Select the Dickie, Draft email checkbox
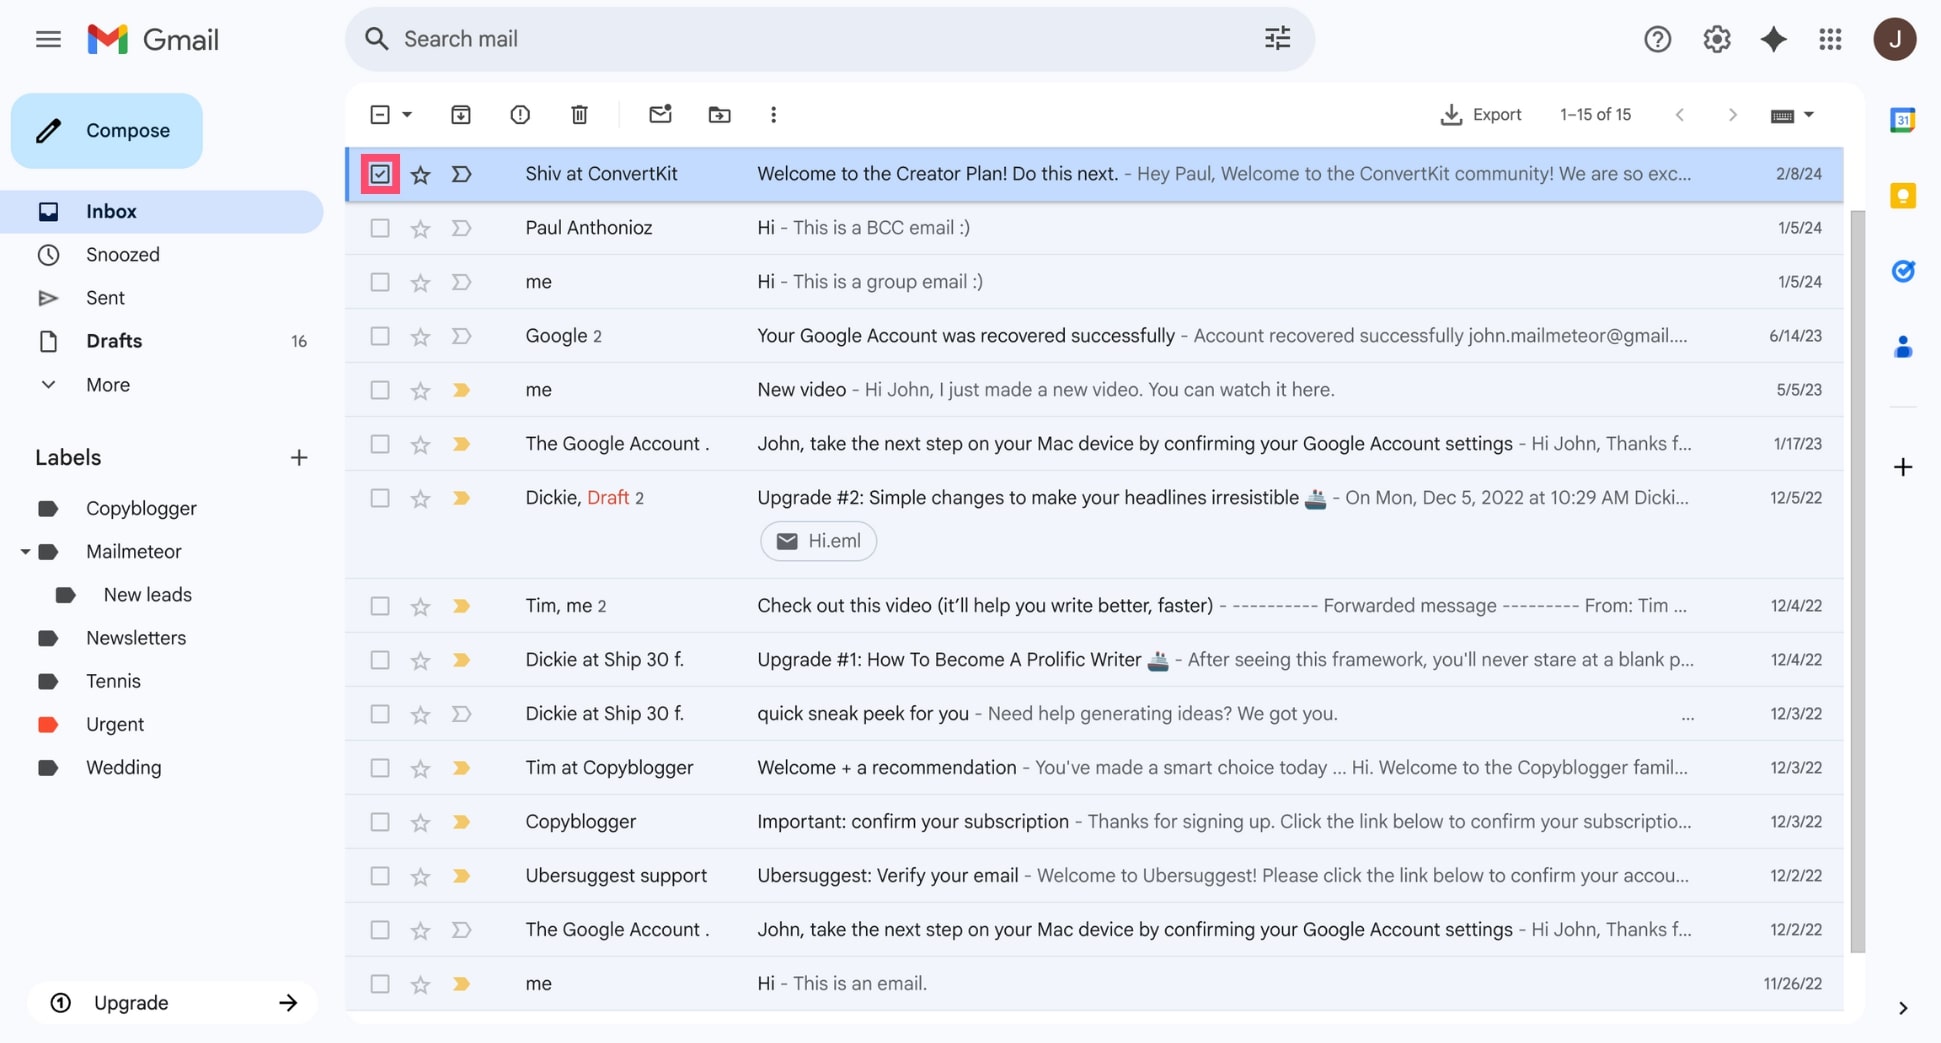1941x1043 pixels. (x=380, y=498)
